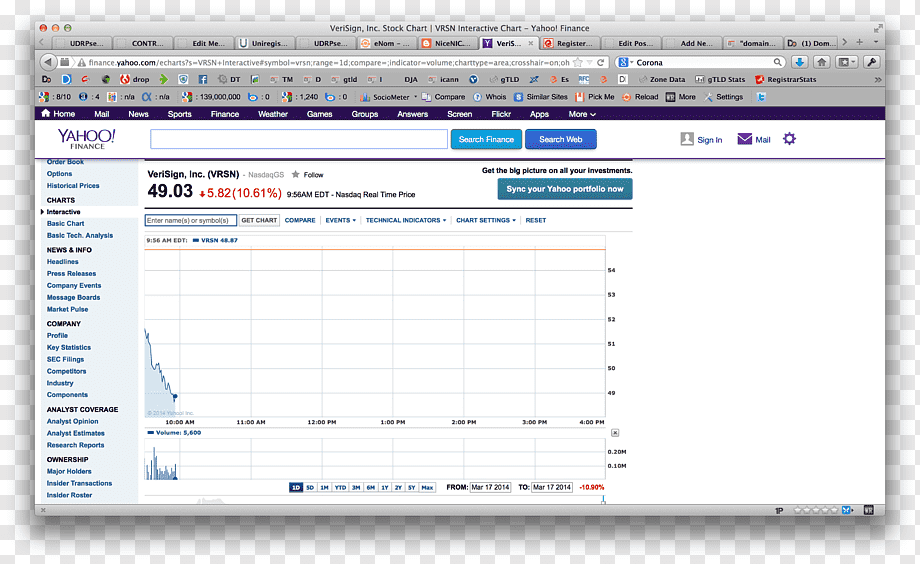Viewport: 920px width, 564px height.
Task: Open the Yahoo Mail envelope icon
Action: (745, 139)
